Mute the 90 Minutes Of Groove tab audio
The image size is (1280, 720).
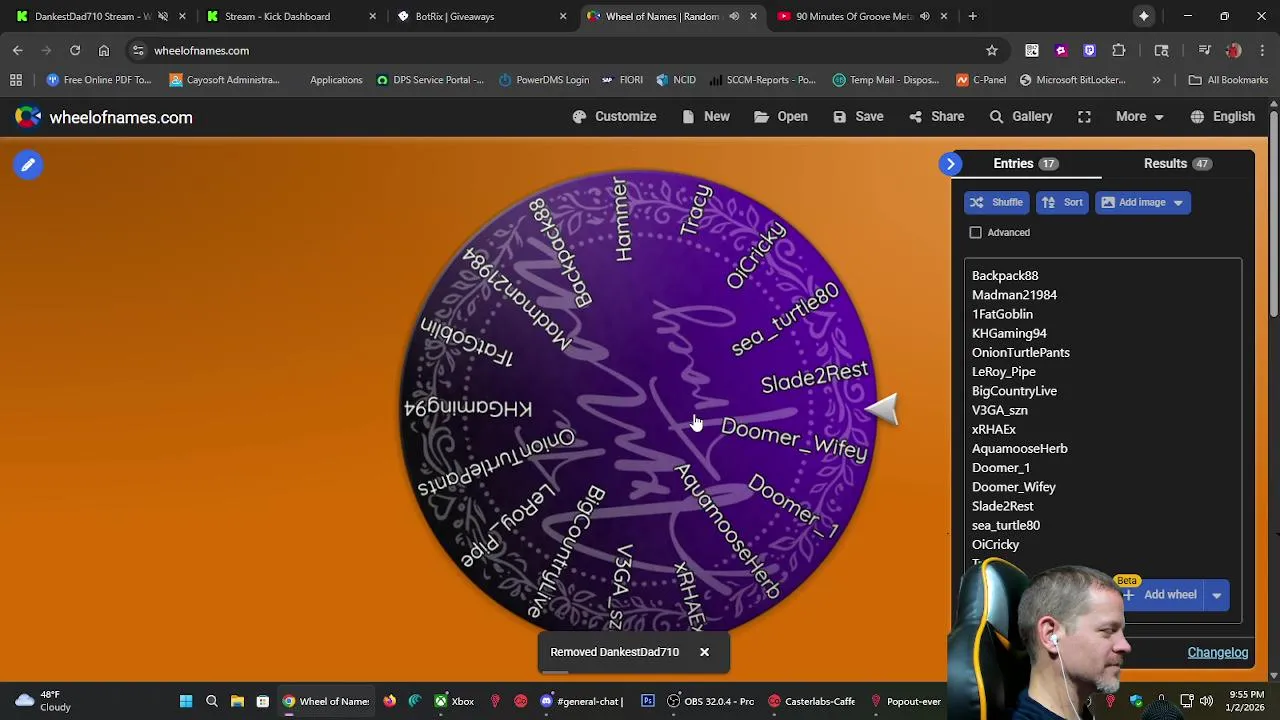tap(924, 16)
